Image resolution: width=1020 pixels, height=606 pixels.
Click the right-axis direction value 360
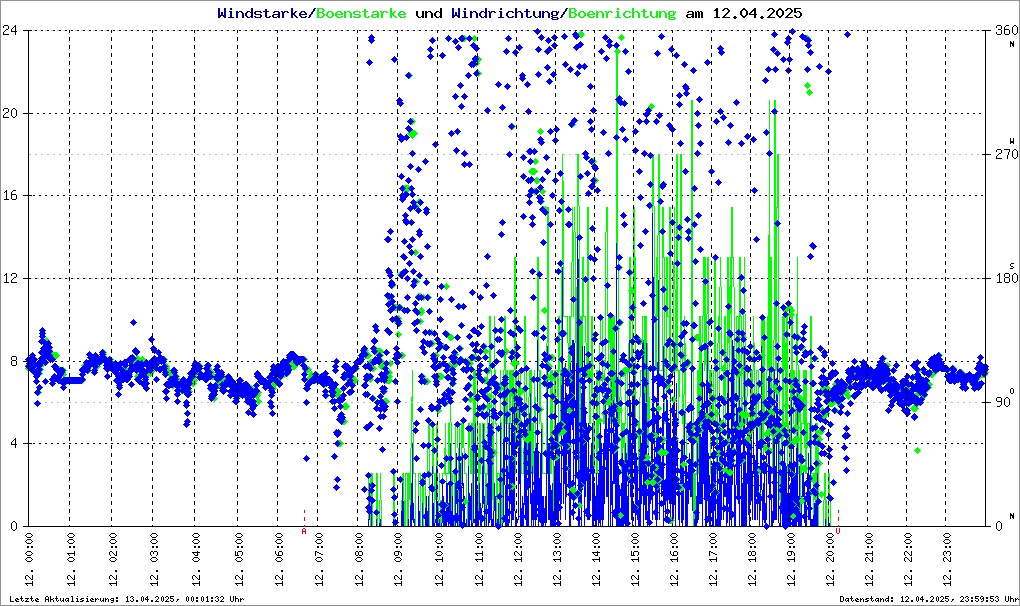(1007, 30)
